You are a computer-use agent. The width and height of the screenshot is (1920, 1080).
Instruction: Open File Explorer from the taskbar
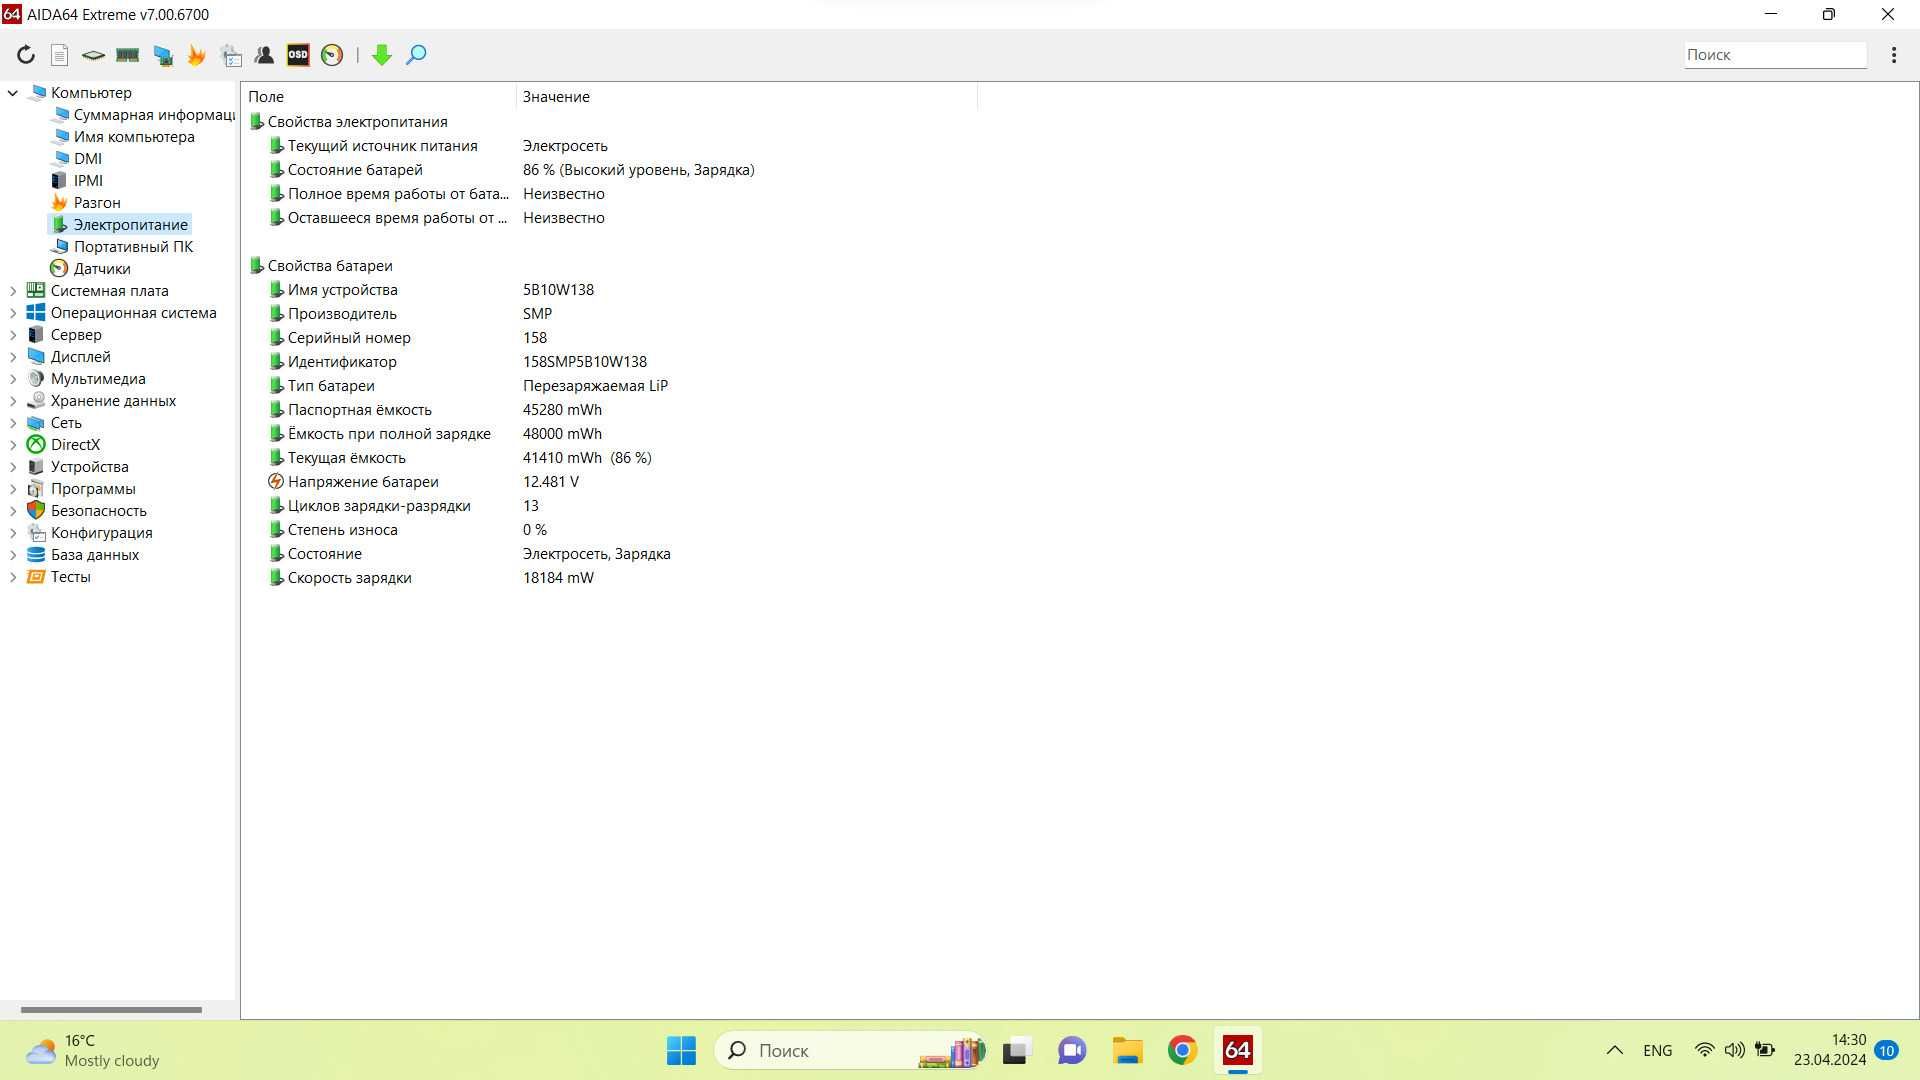point(1127,1051)
